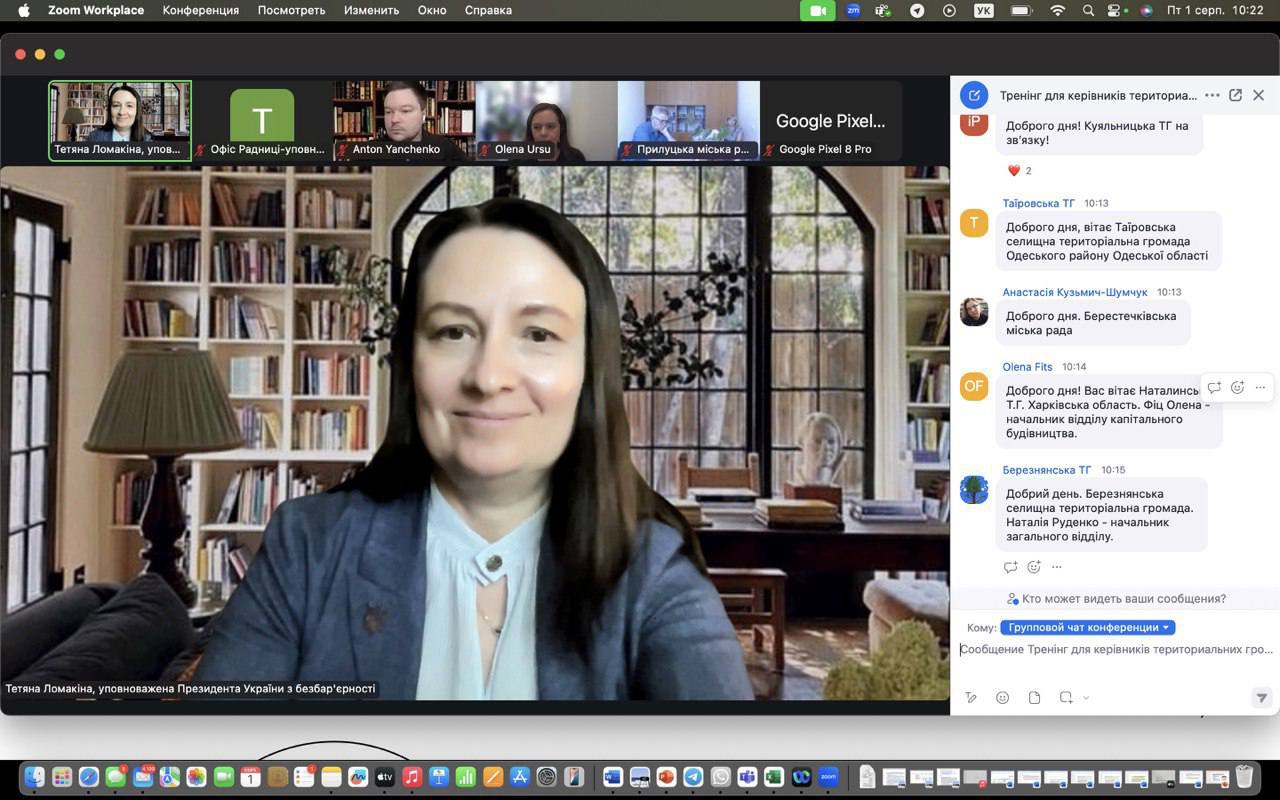Reply to the Березнянська ТГ message

pos(1010,567)
